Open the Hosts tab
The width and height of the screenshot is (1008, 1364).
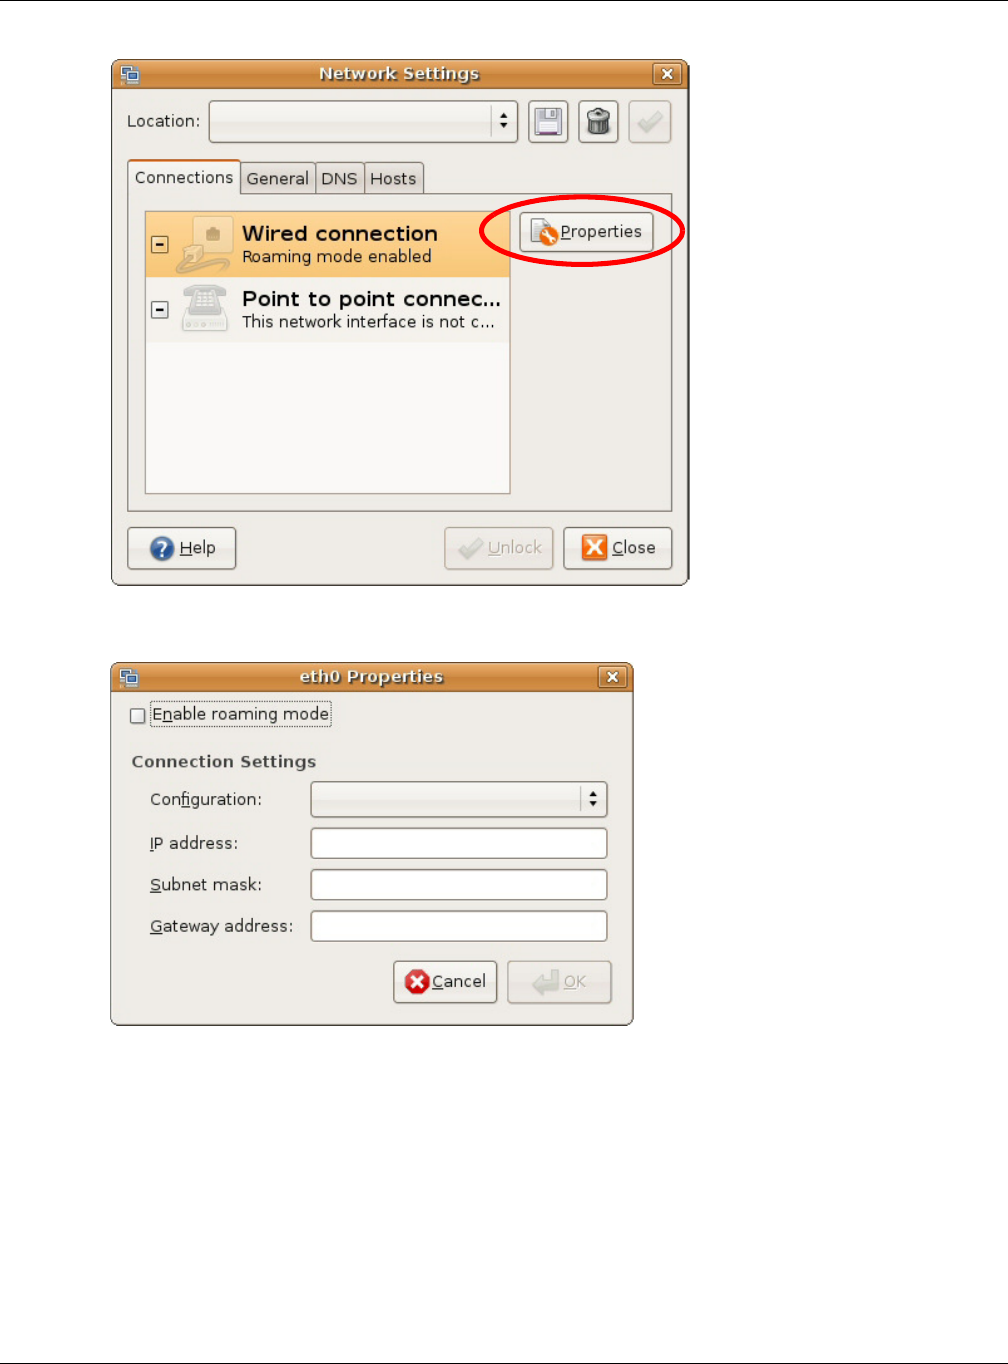[x=394, y=178]
